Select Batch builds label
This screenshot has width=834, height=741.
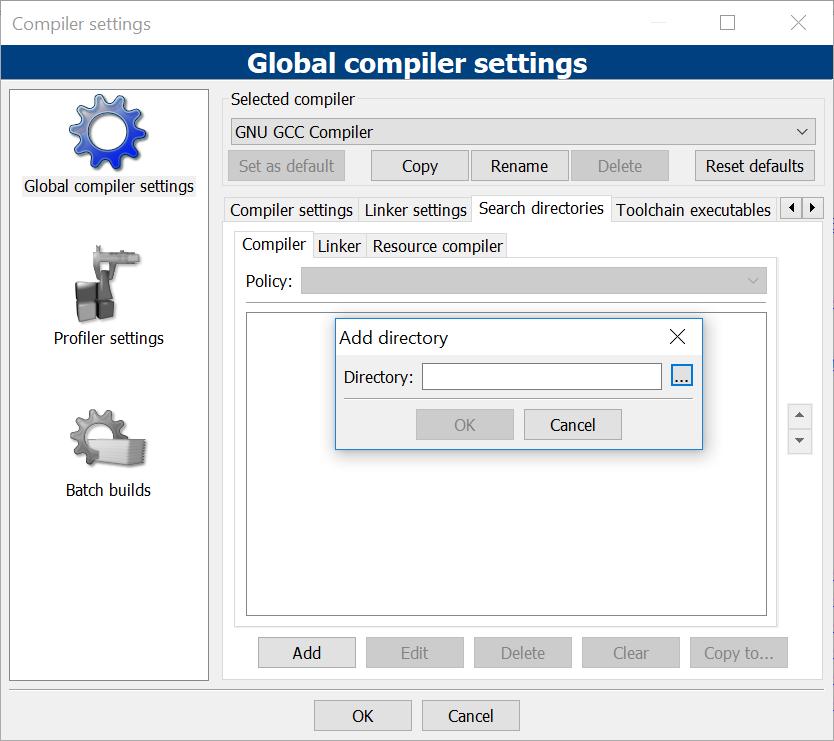click(108, 489)
